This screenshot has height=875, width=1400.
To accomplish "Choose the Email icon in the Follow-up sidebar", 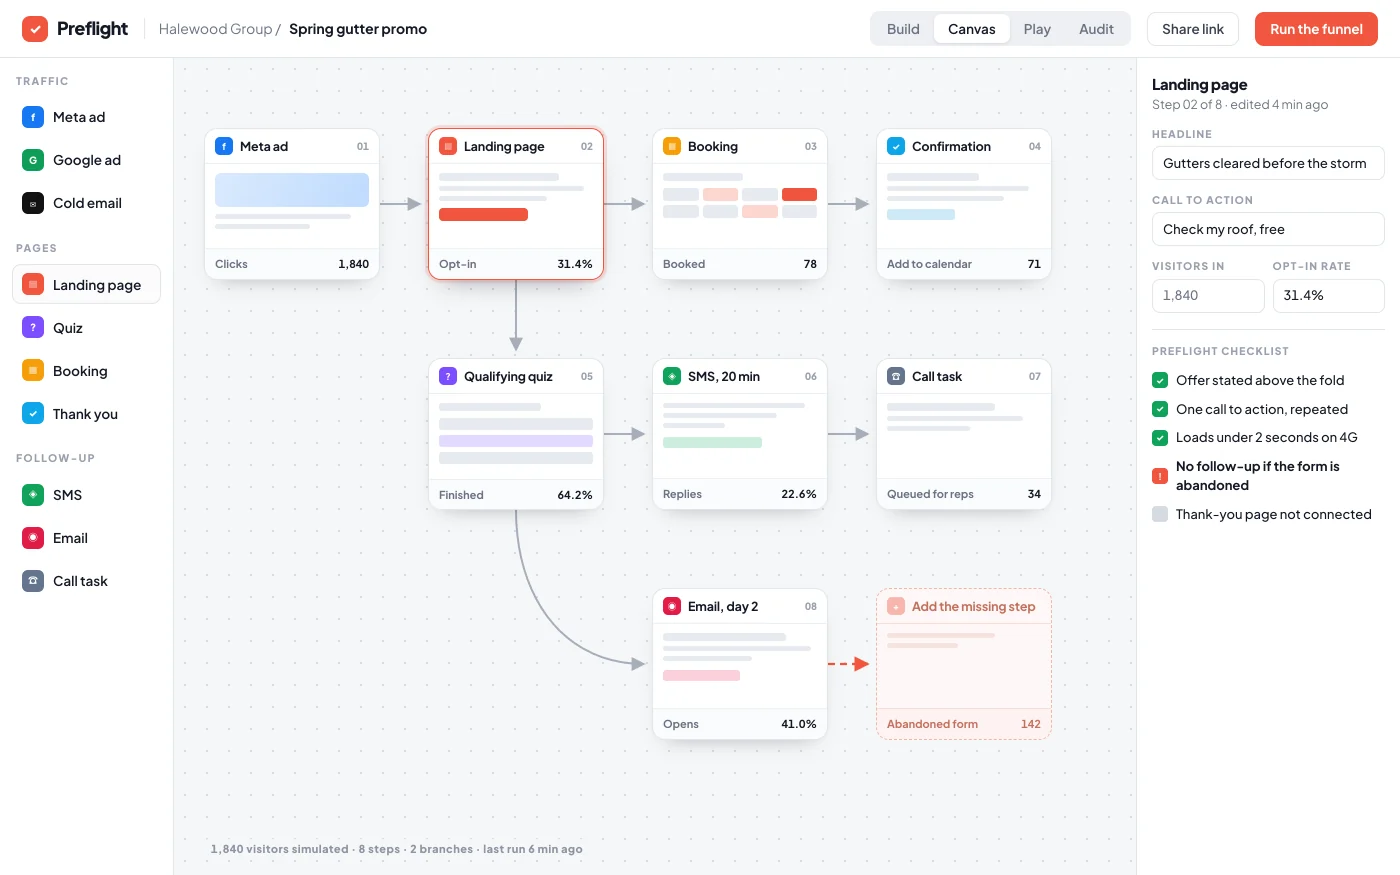I will pos(33,538).
